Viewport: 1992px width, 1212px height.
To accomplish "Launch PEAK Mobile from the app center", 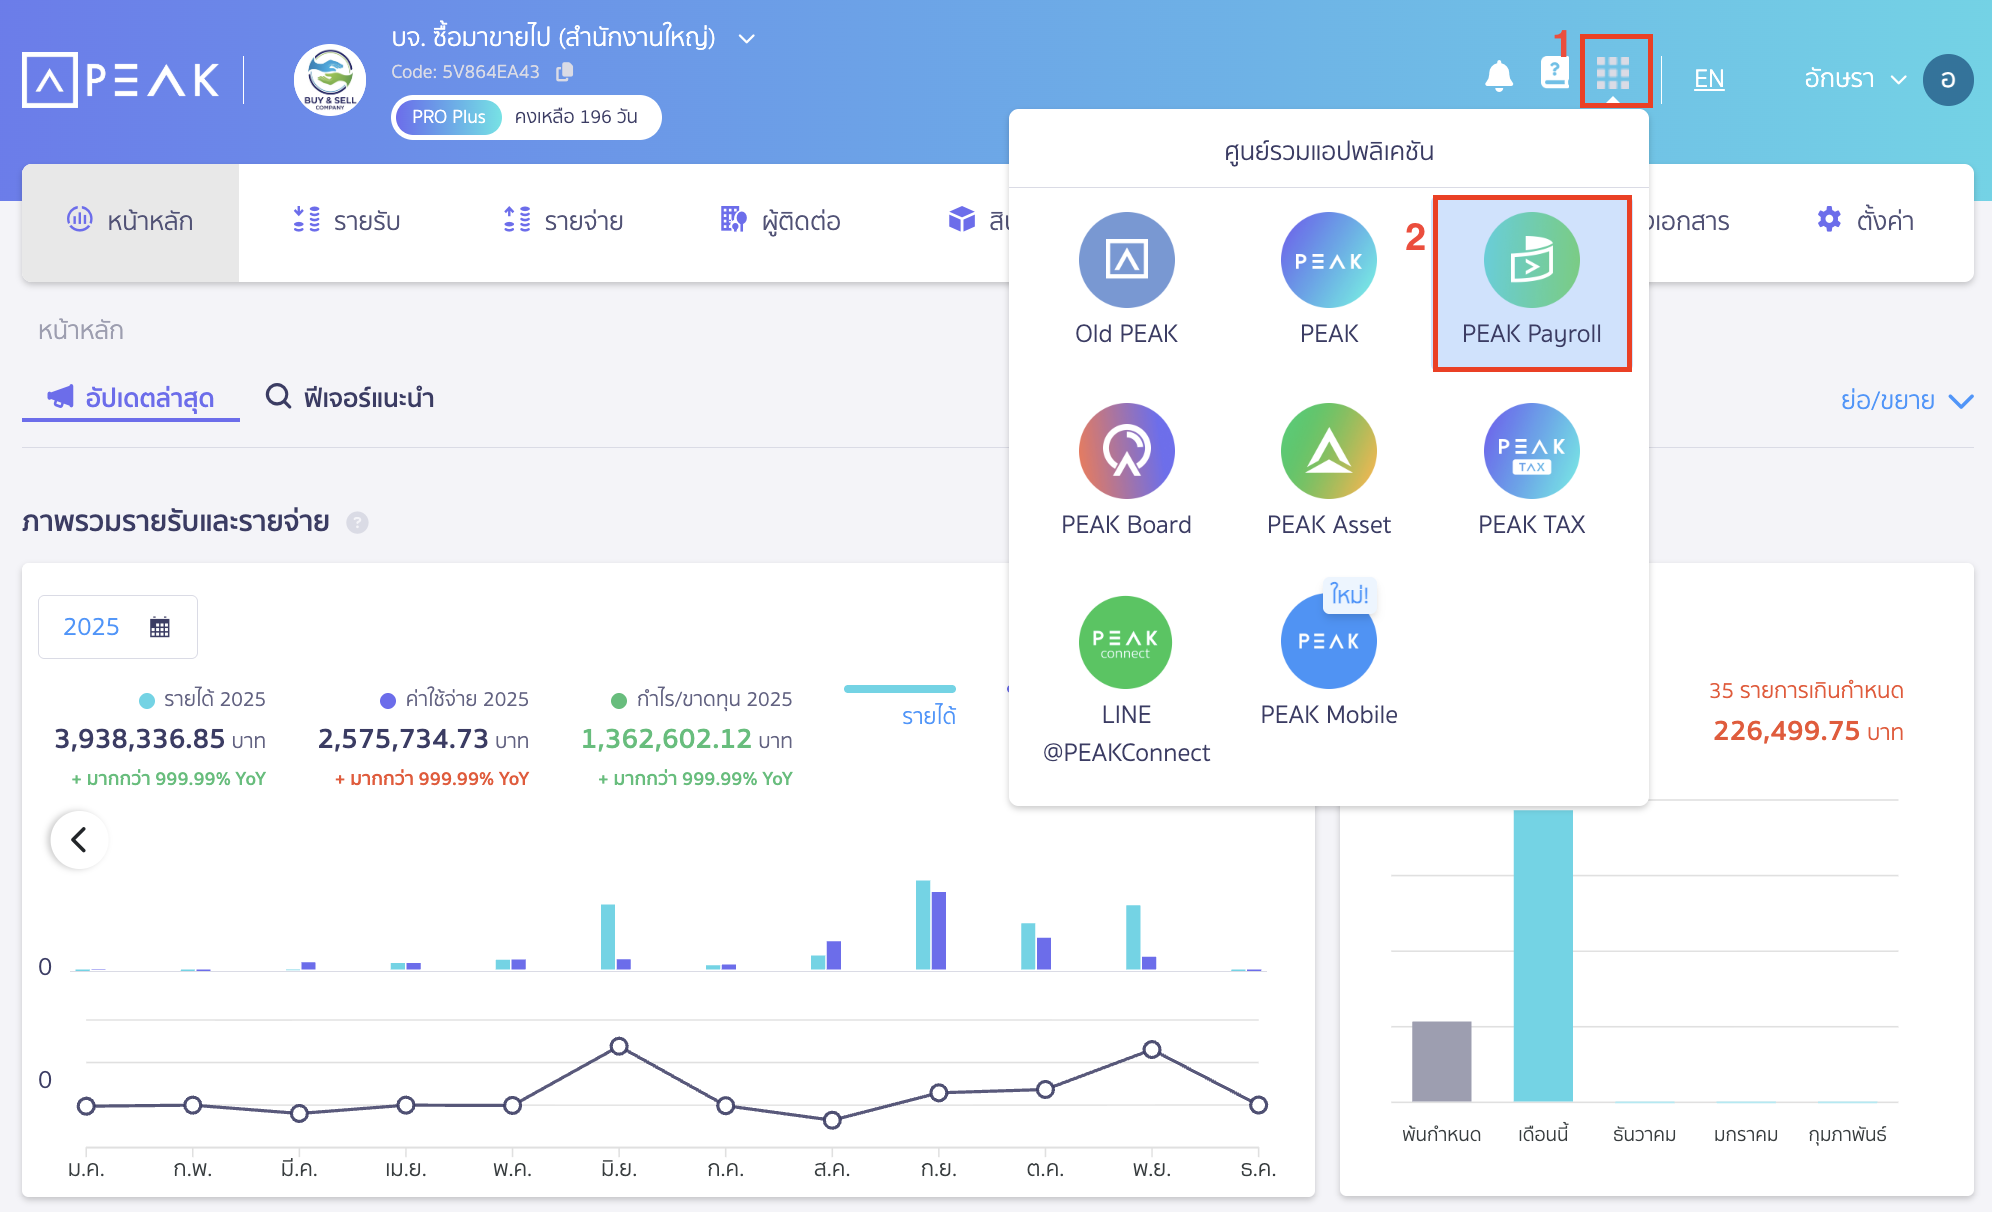I will click(1327, 655).
